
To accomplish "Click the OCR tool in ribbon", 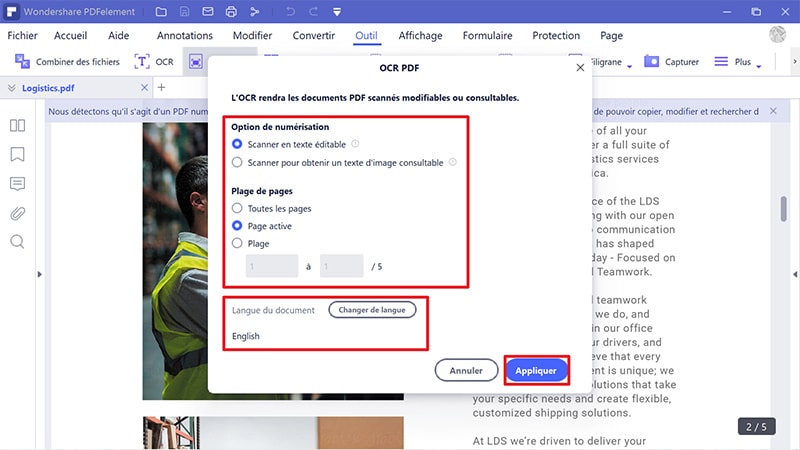I will 154,62.
